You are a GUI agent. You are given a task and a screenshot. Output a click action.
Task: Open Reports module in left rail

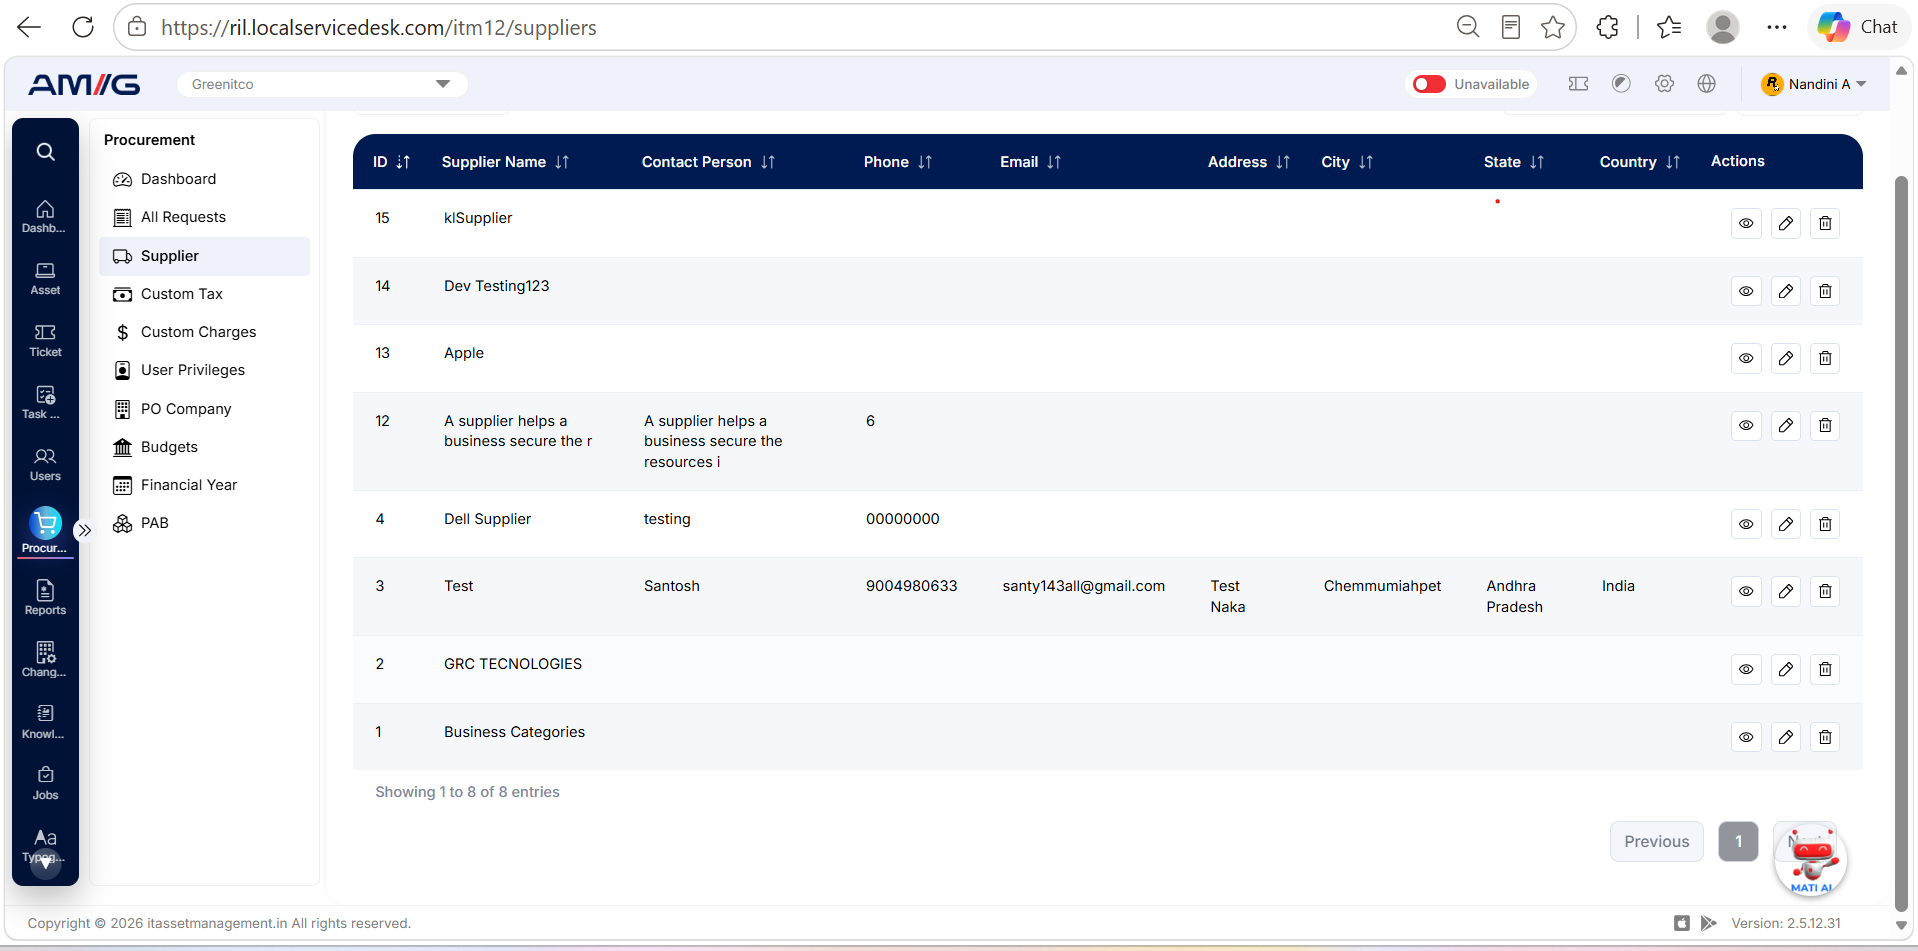pos(45,598)
